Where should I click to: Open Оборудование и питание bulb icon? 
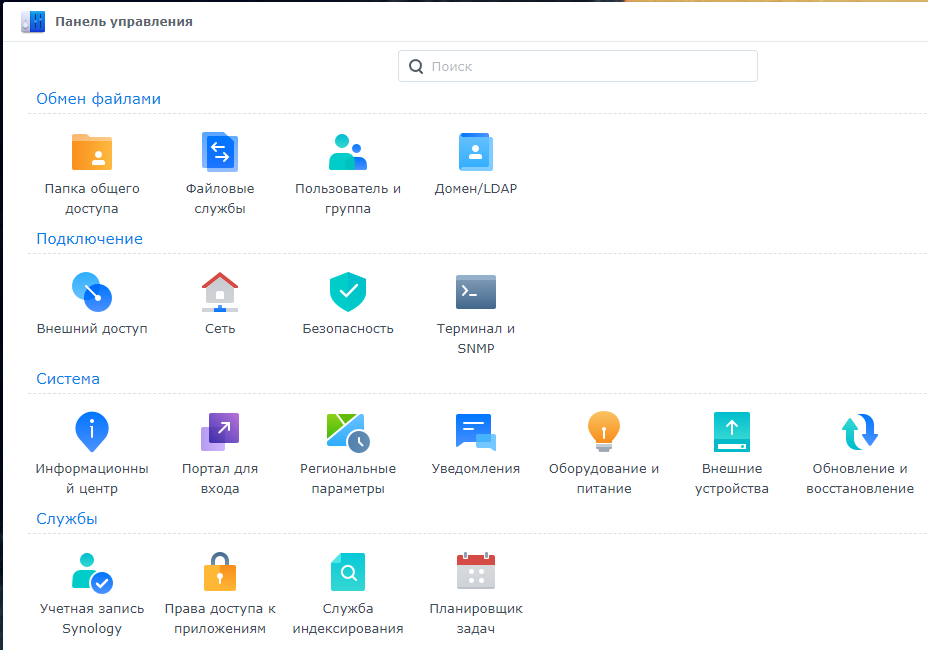click(604, 432)
